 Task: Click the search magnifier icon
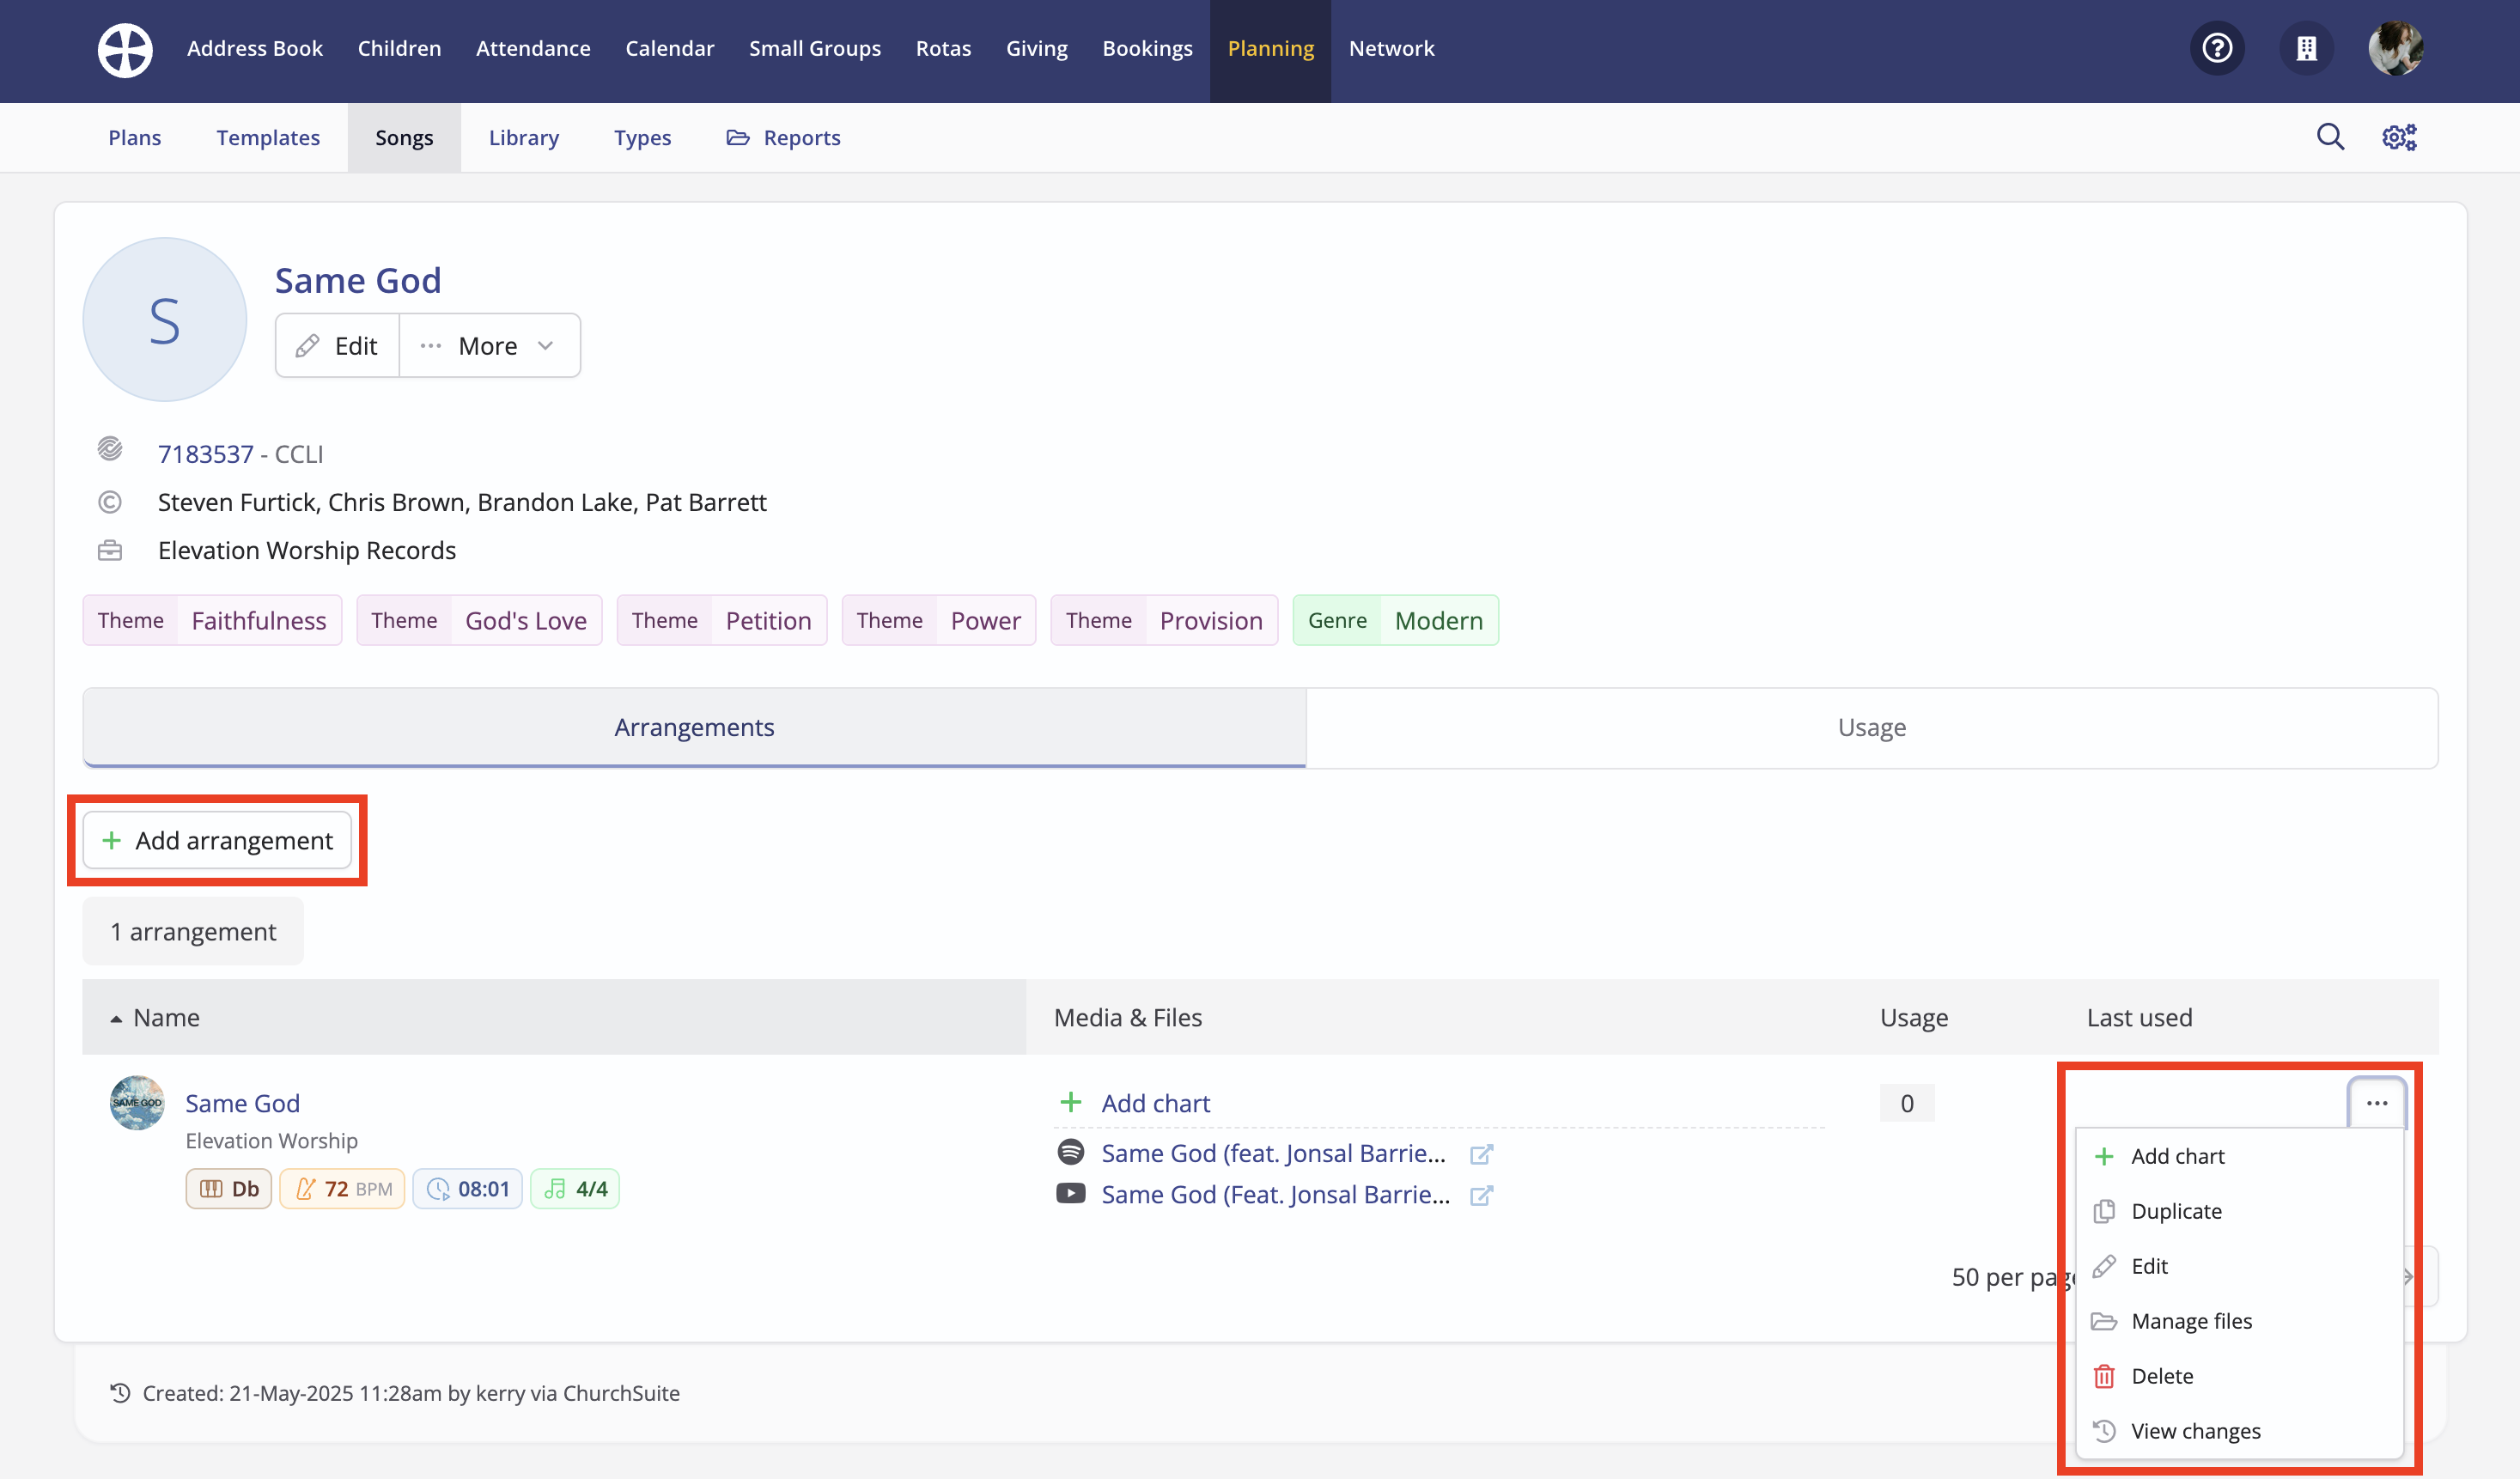pyautogui.click(x=2330, y=137)
